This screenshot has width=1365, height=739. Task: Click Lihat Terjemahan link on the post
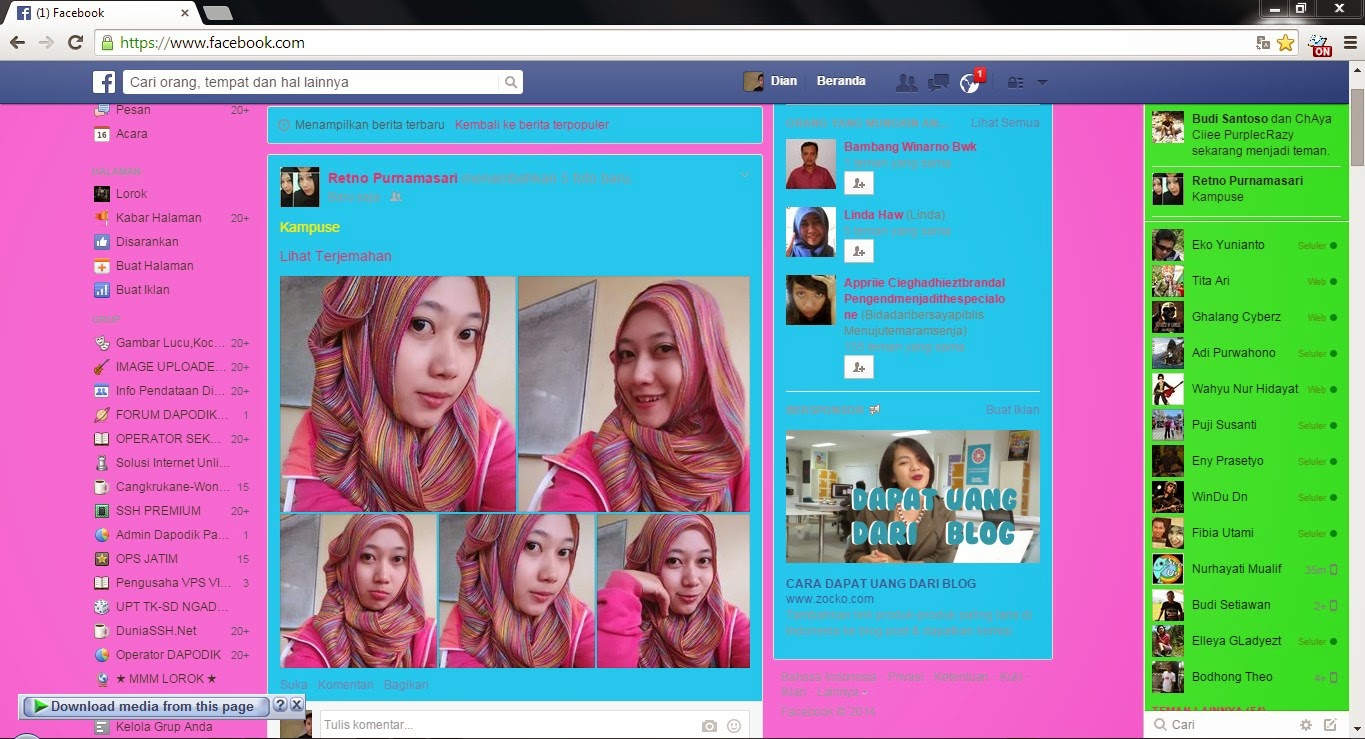[x=335, y=255]
